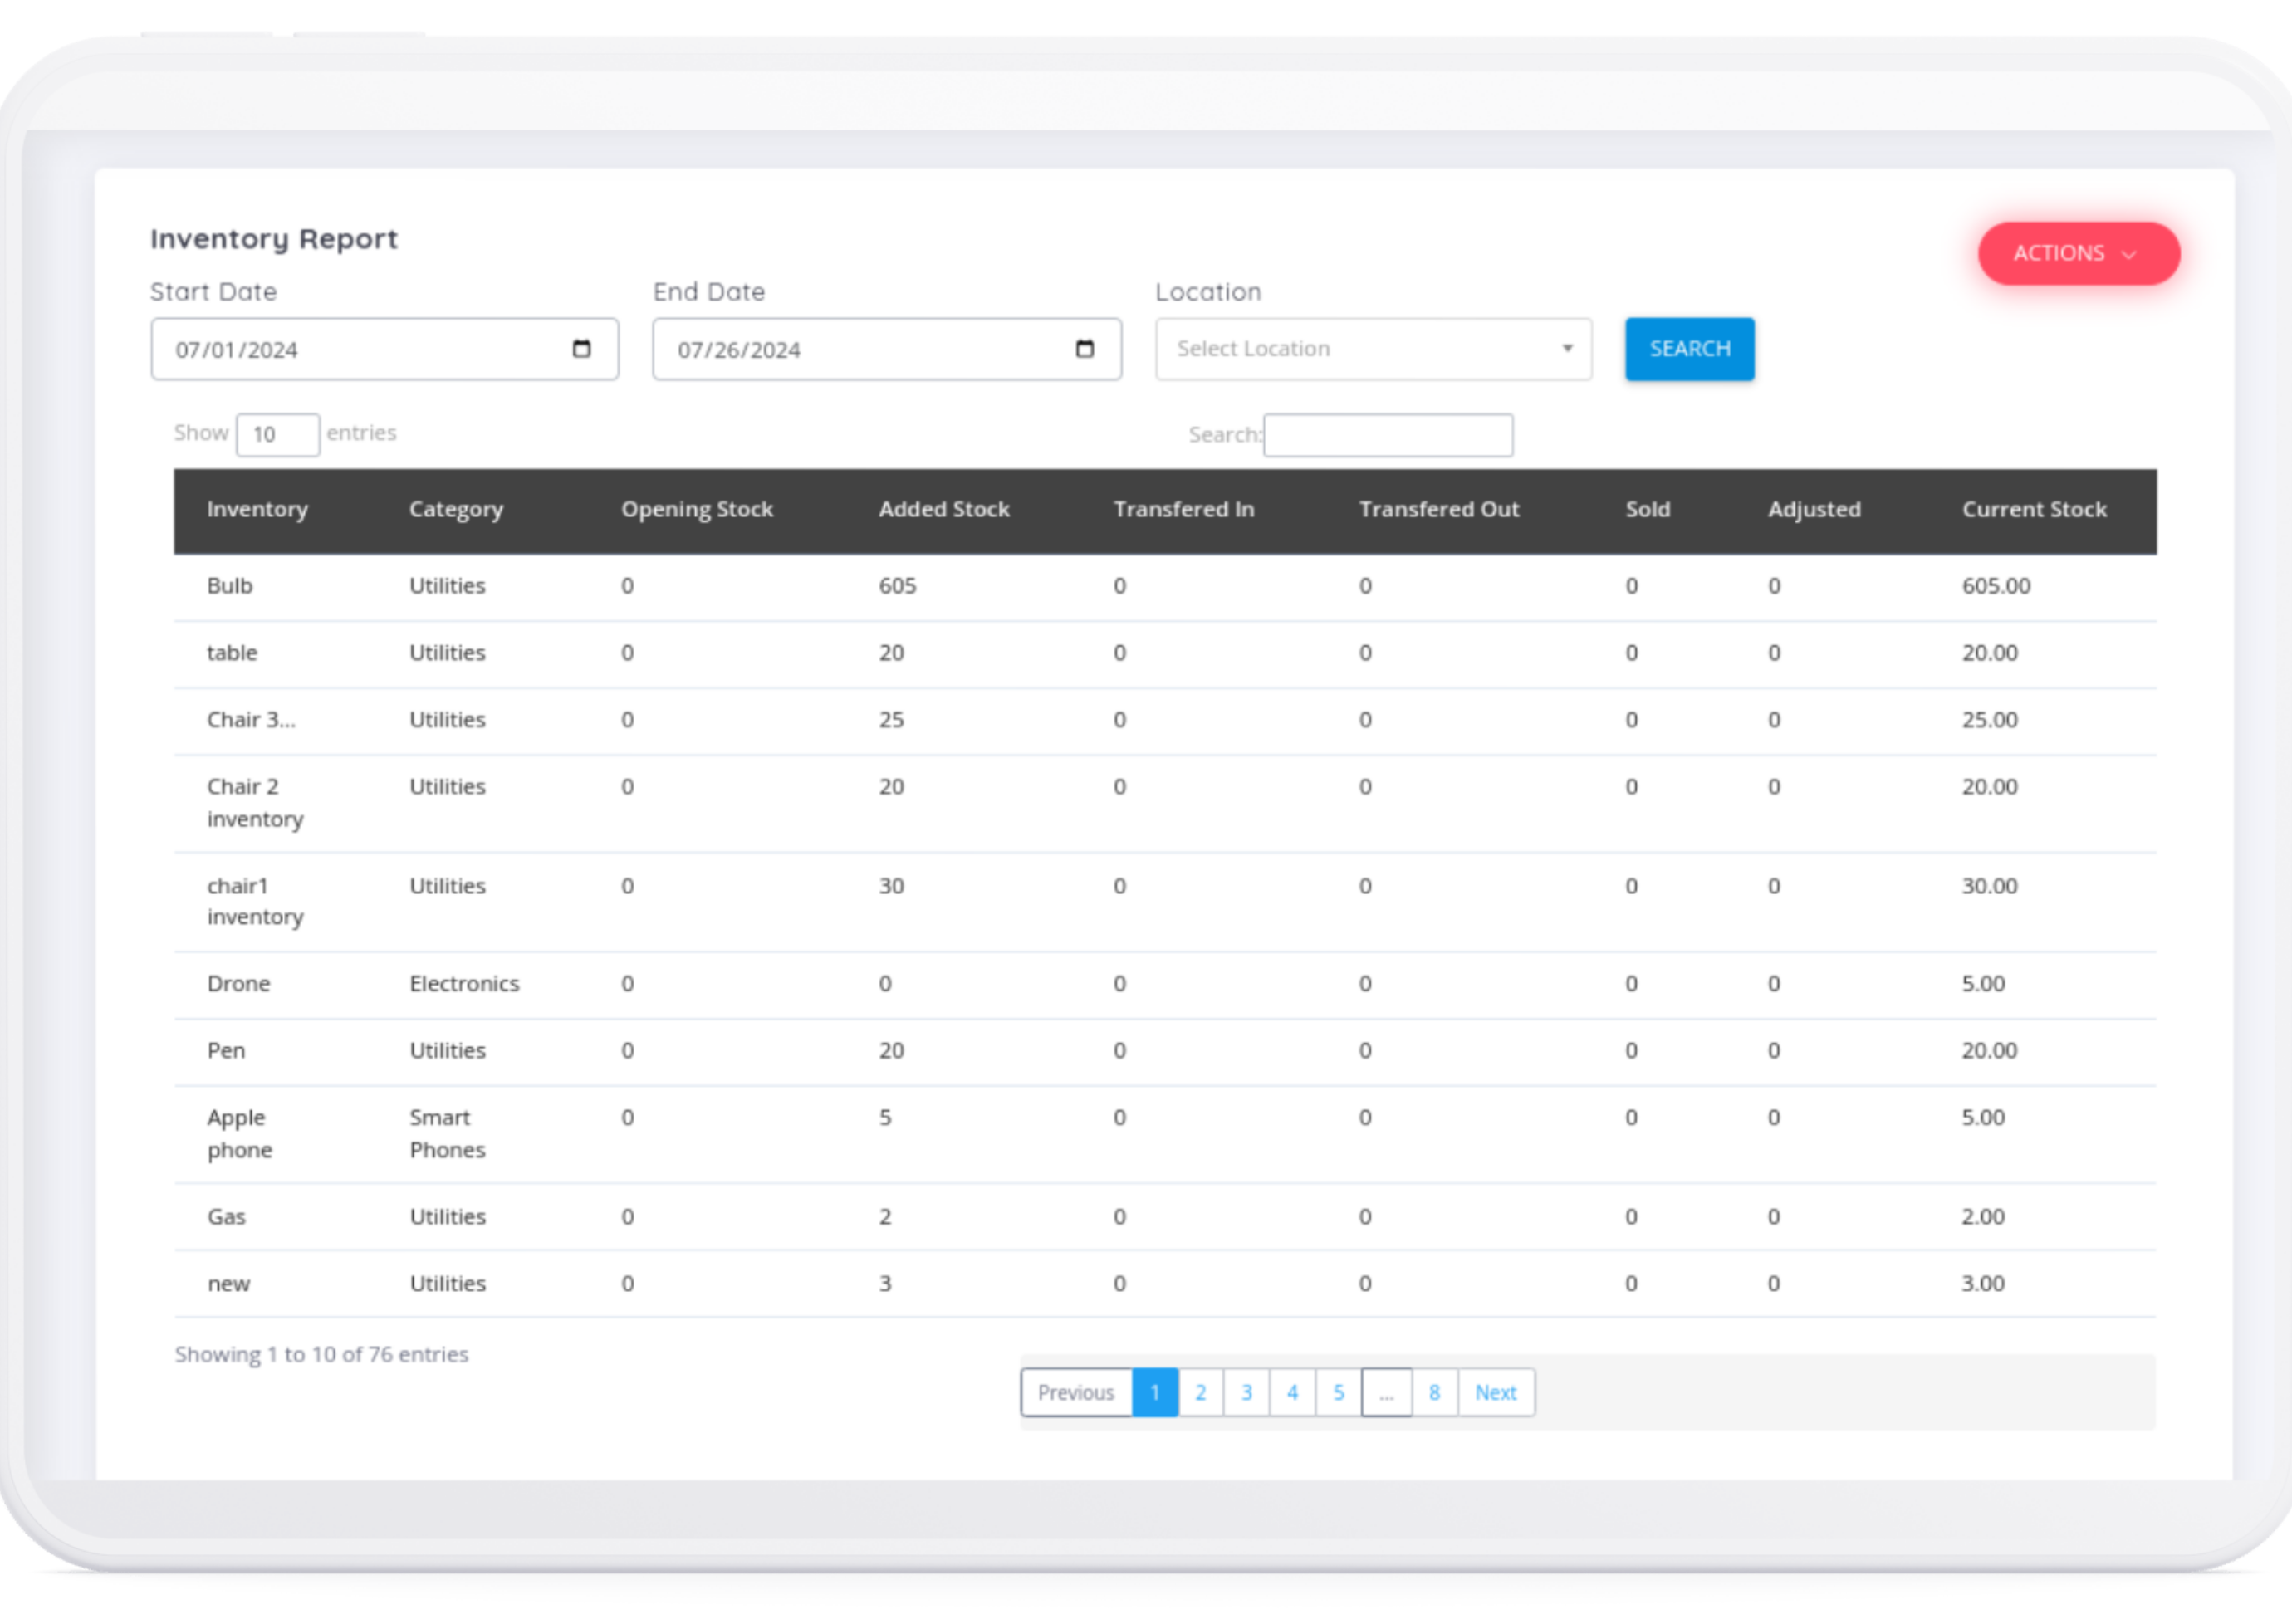
Task: Focus the table Search text box
Action: (x=1387, y=435)
